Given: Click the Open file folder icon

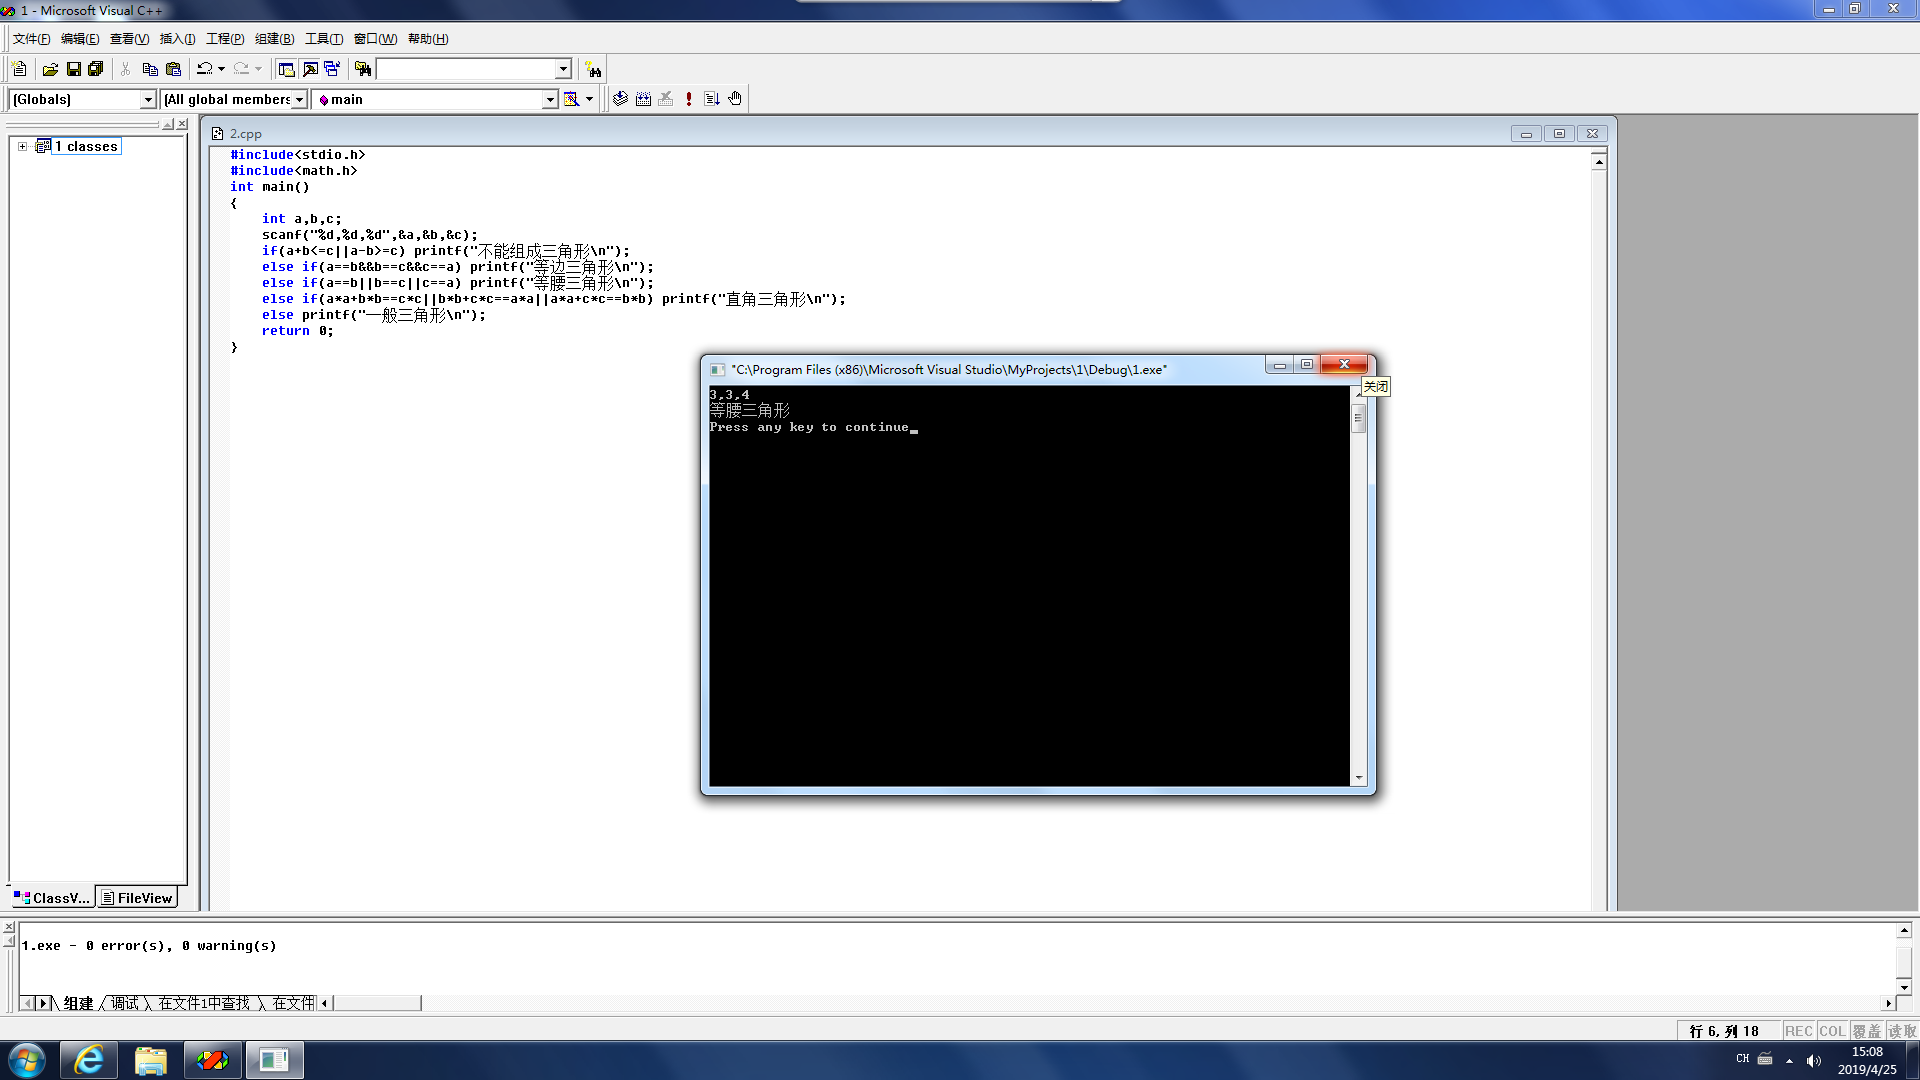Looking at the screenshot, I should click(x=50, y=69).
